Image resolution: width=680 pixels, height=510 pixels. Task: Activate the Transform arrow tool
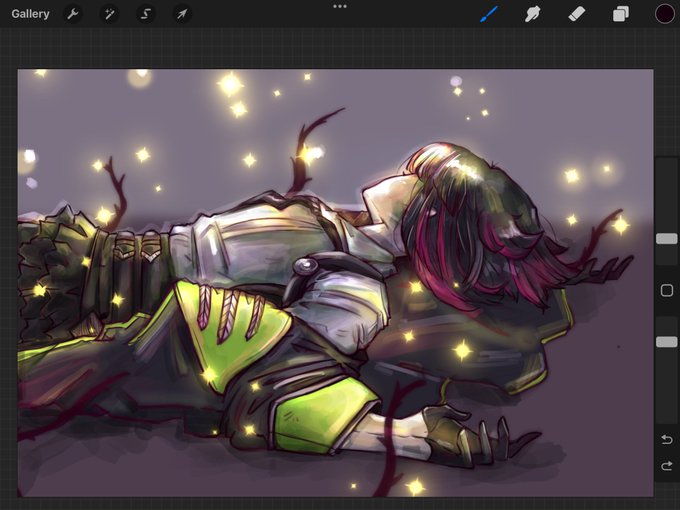[182, 14]
